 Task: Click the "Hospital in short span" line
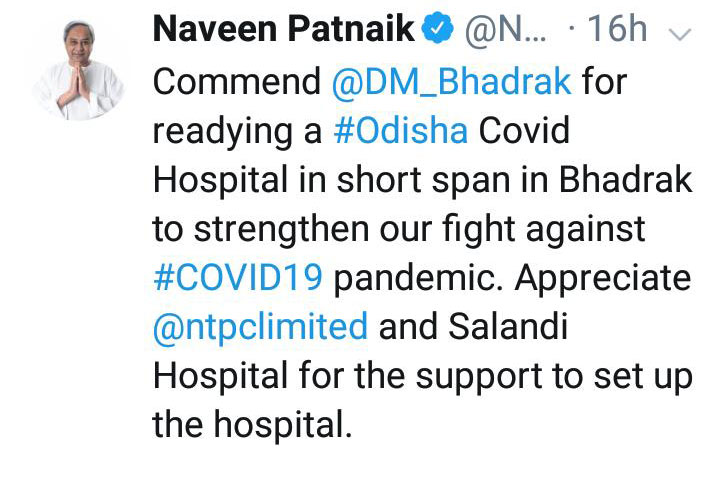[330, 180]
